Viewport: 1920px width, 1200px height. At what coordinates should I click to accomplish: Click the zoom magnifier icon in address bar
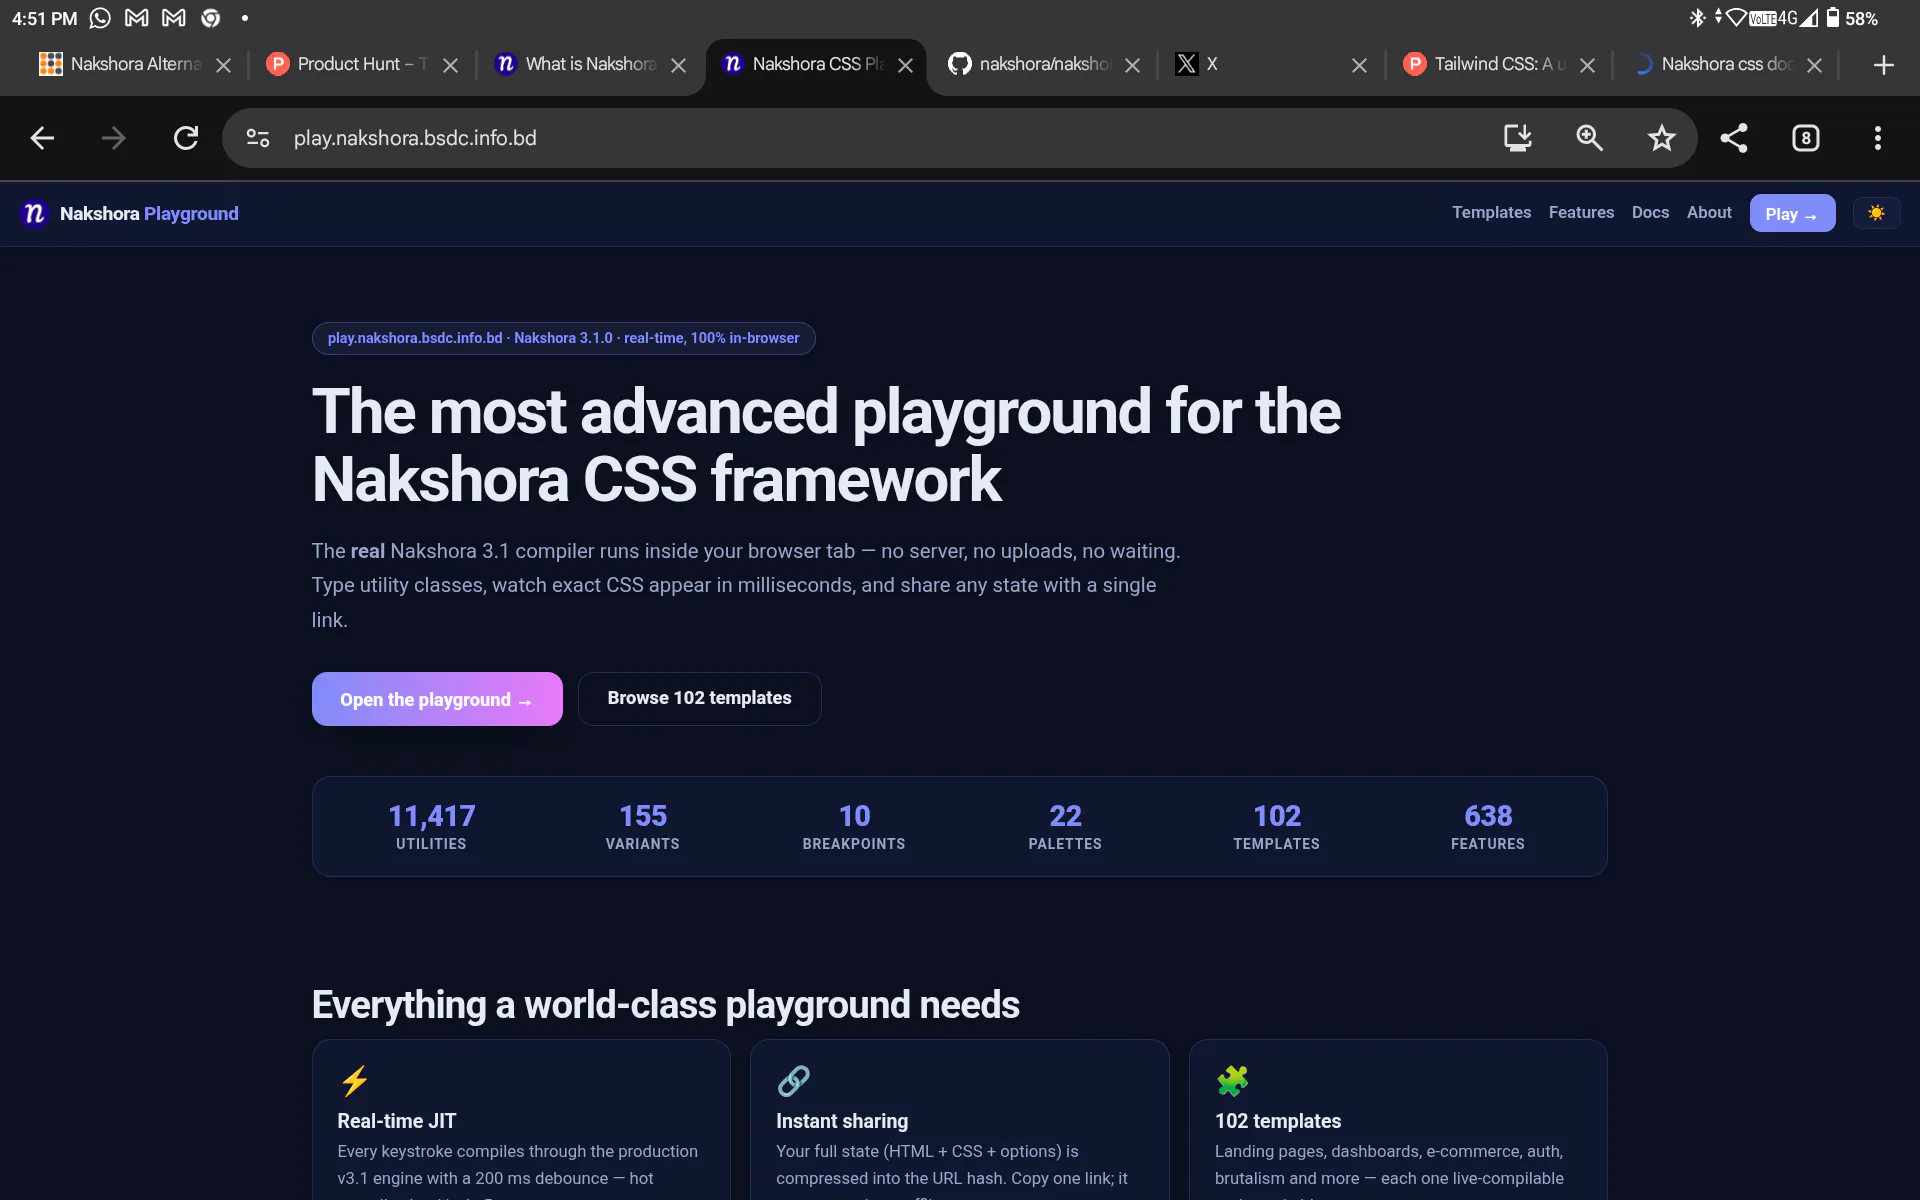click(1590, 138)
